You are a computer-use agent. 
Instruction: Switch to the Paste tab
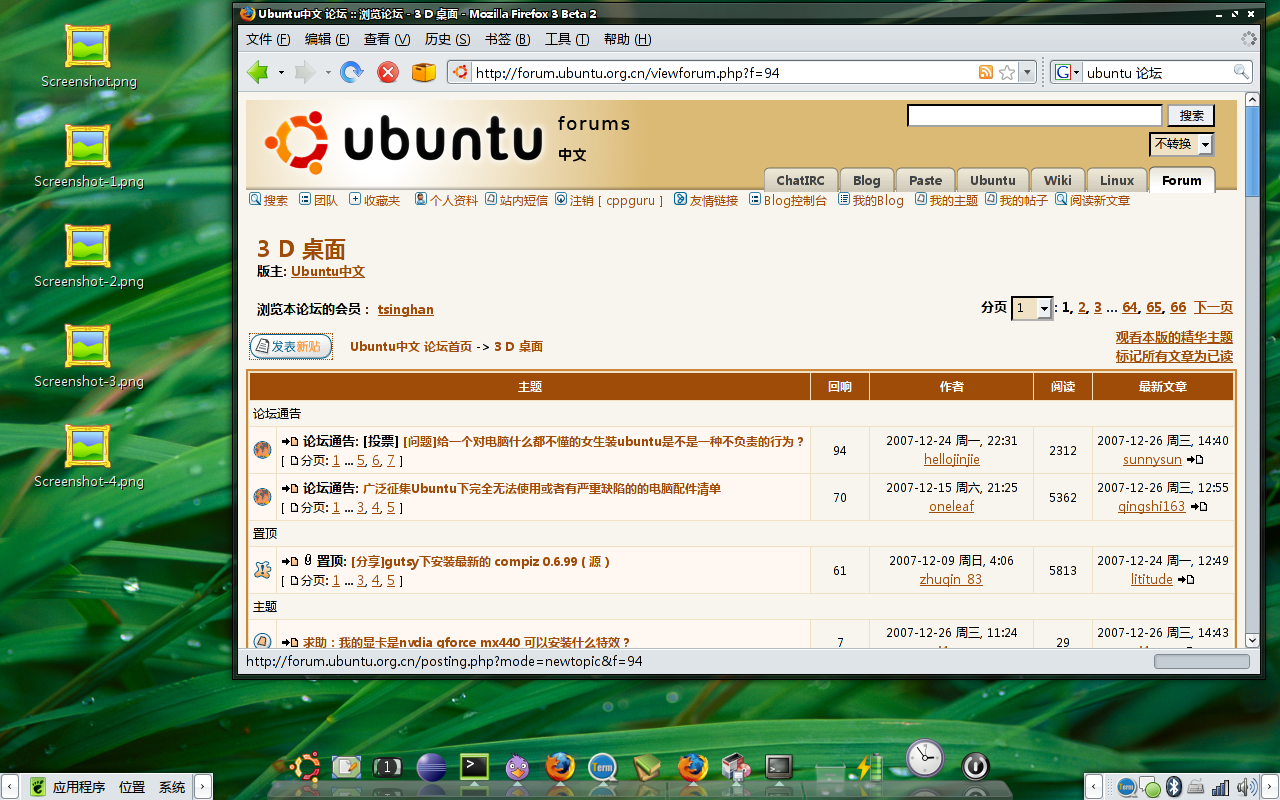(925, 180)
